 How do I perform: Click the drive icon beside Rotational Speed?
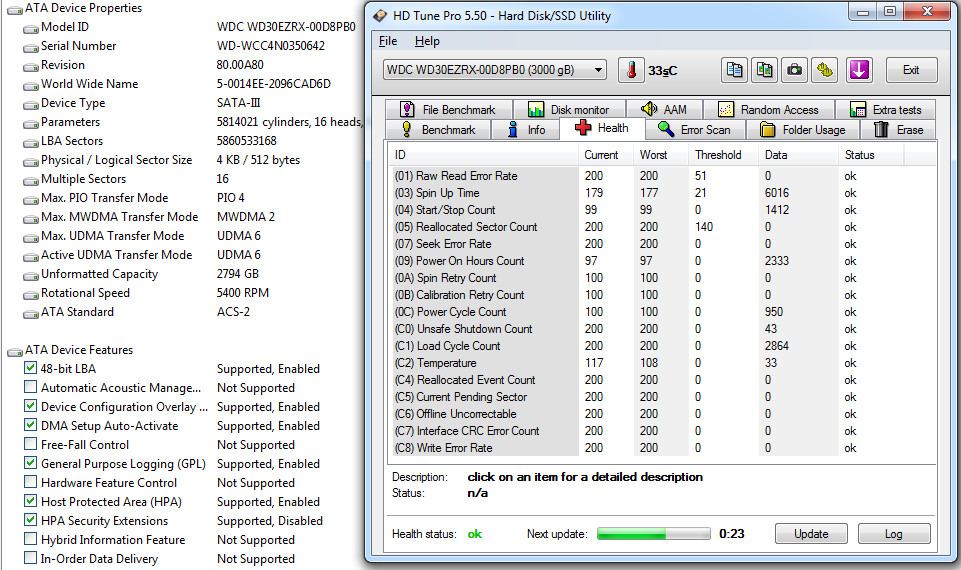[x=30, y=294]
